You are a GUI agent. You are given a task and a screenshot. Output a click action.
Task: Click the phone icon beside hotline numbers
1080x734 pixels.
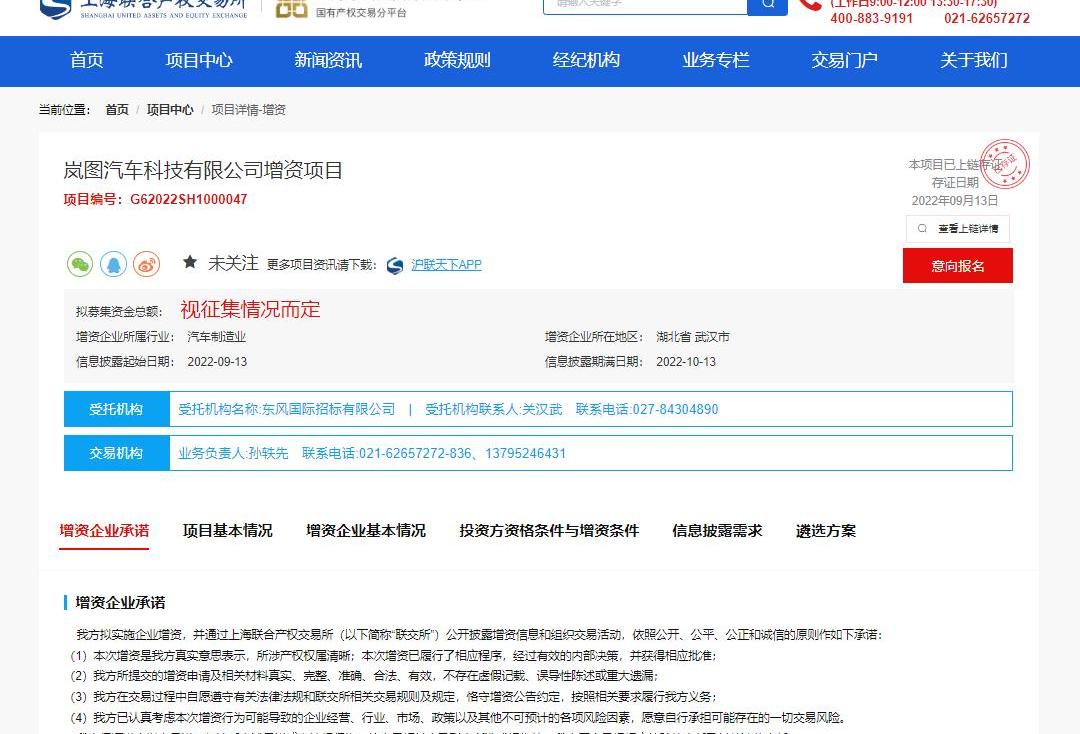coord(809,6)
